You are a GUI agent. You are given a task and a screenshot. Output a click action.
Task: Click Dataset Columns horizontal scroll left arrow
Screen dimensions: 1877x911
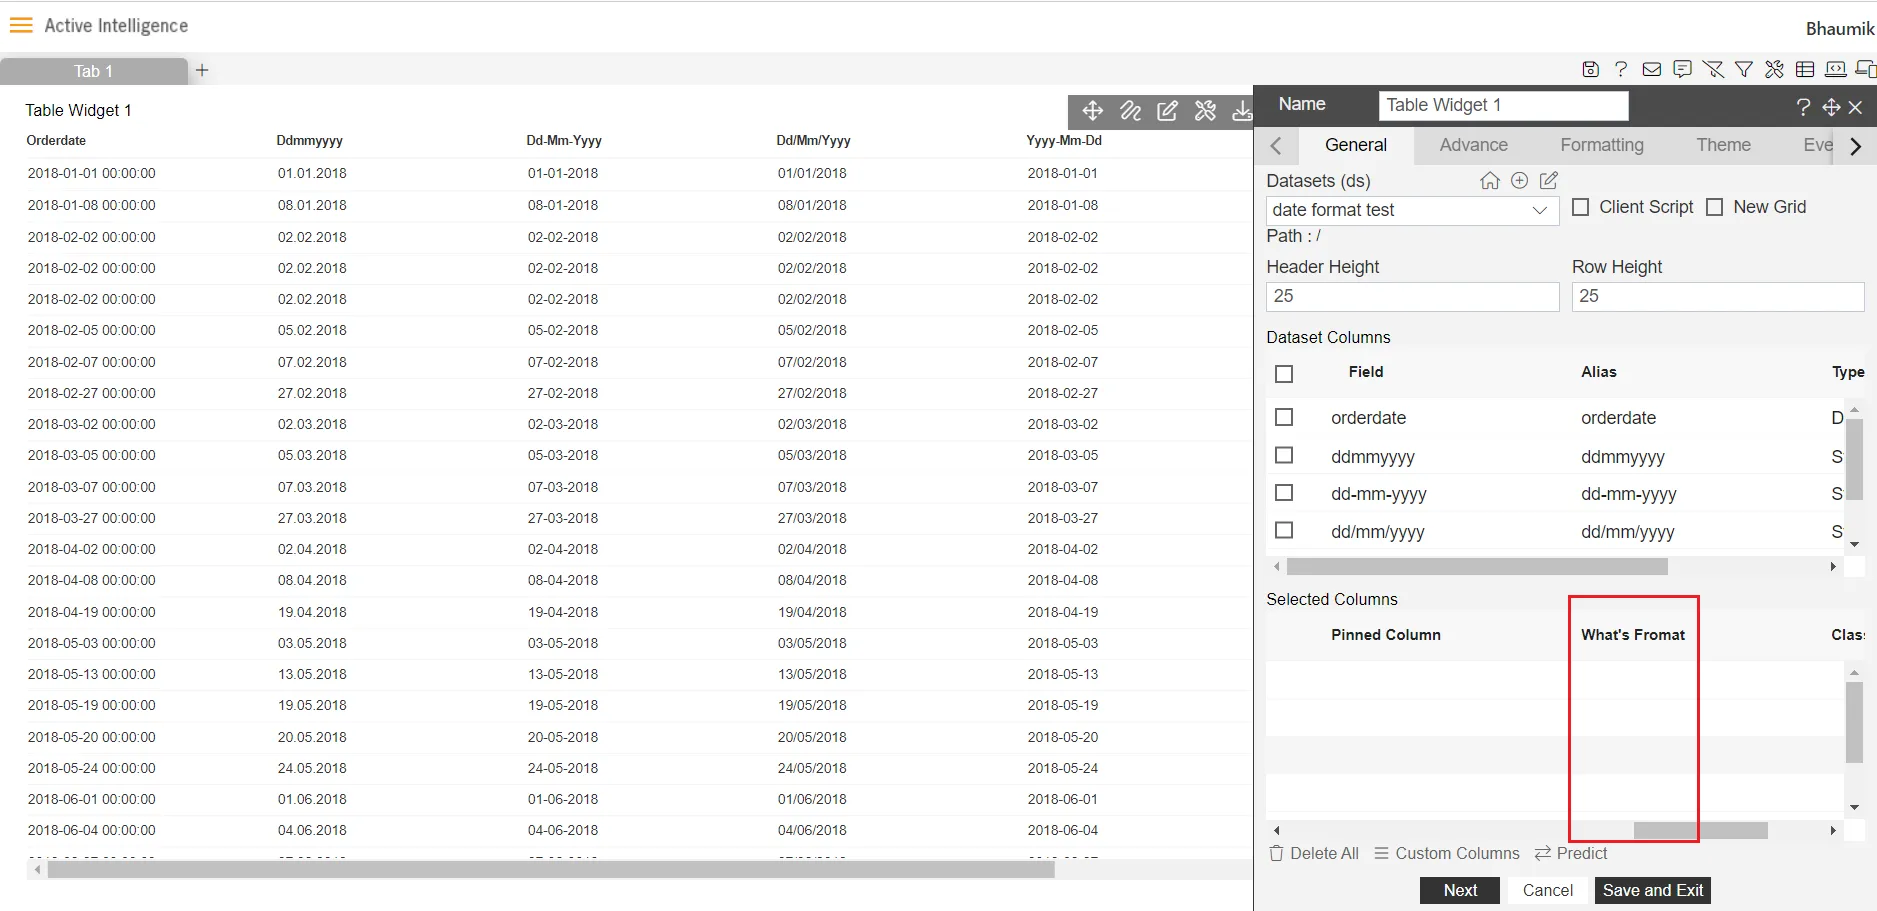tap(1277, 566)
